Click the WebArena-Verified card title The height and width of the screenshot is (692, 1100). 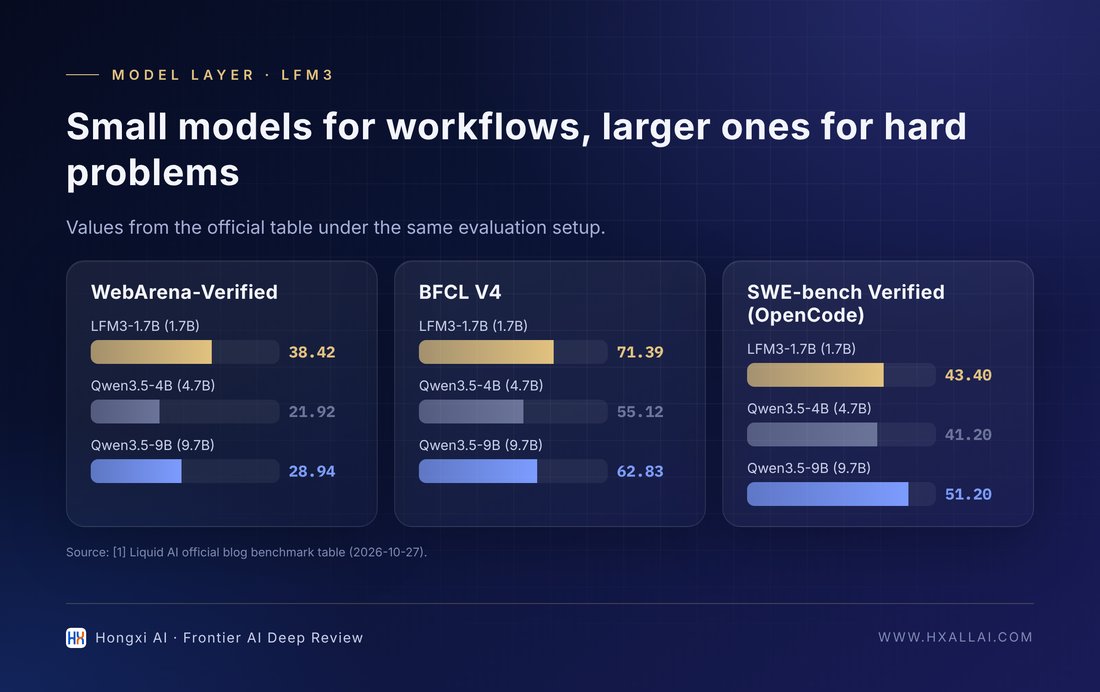184,292
